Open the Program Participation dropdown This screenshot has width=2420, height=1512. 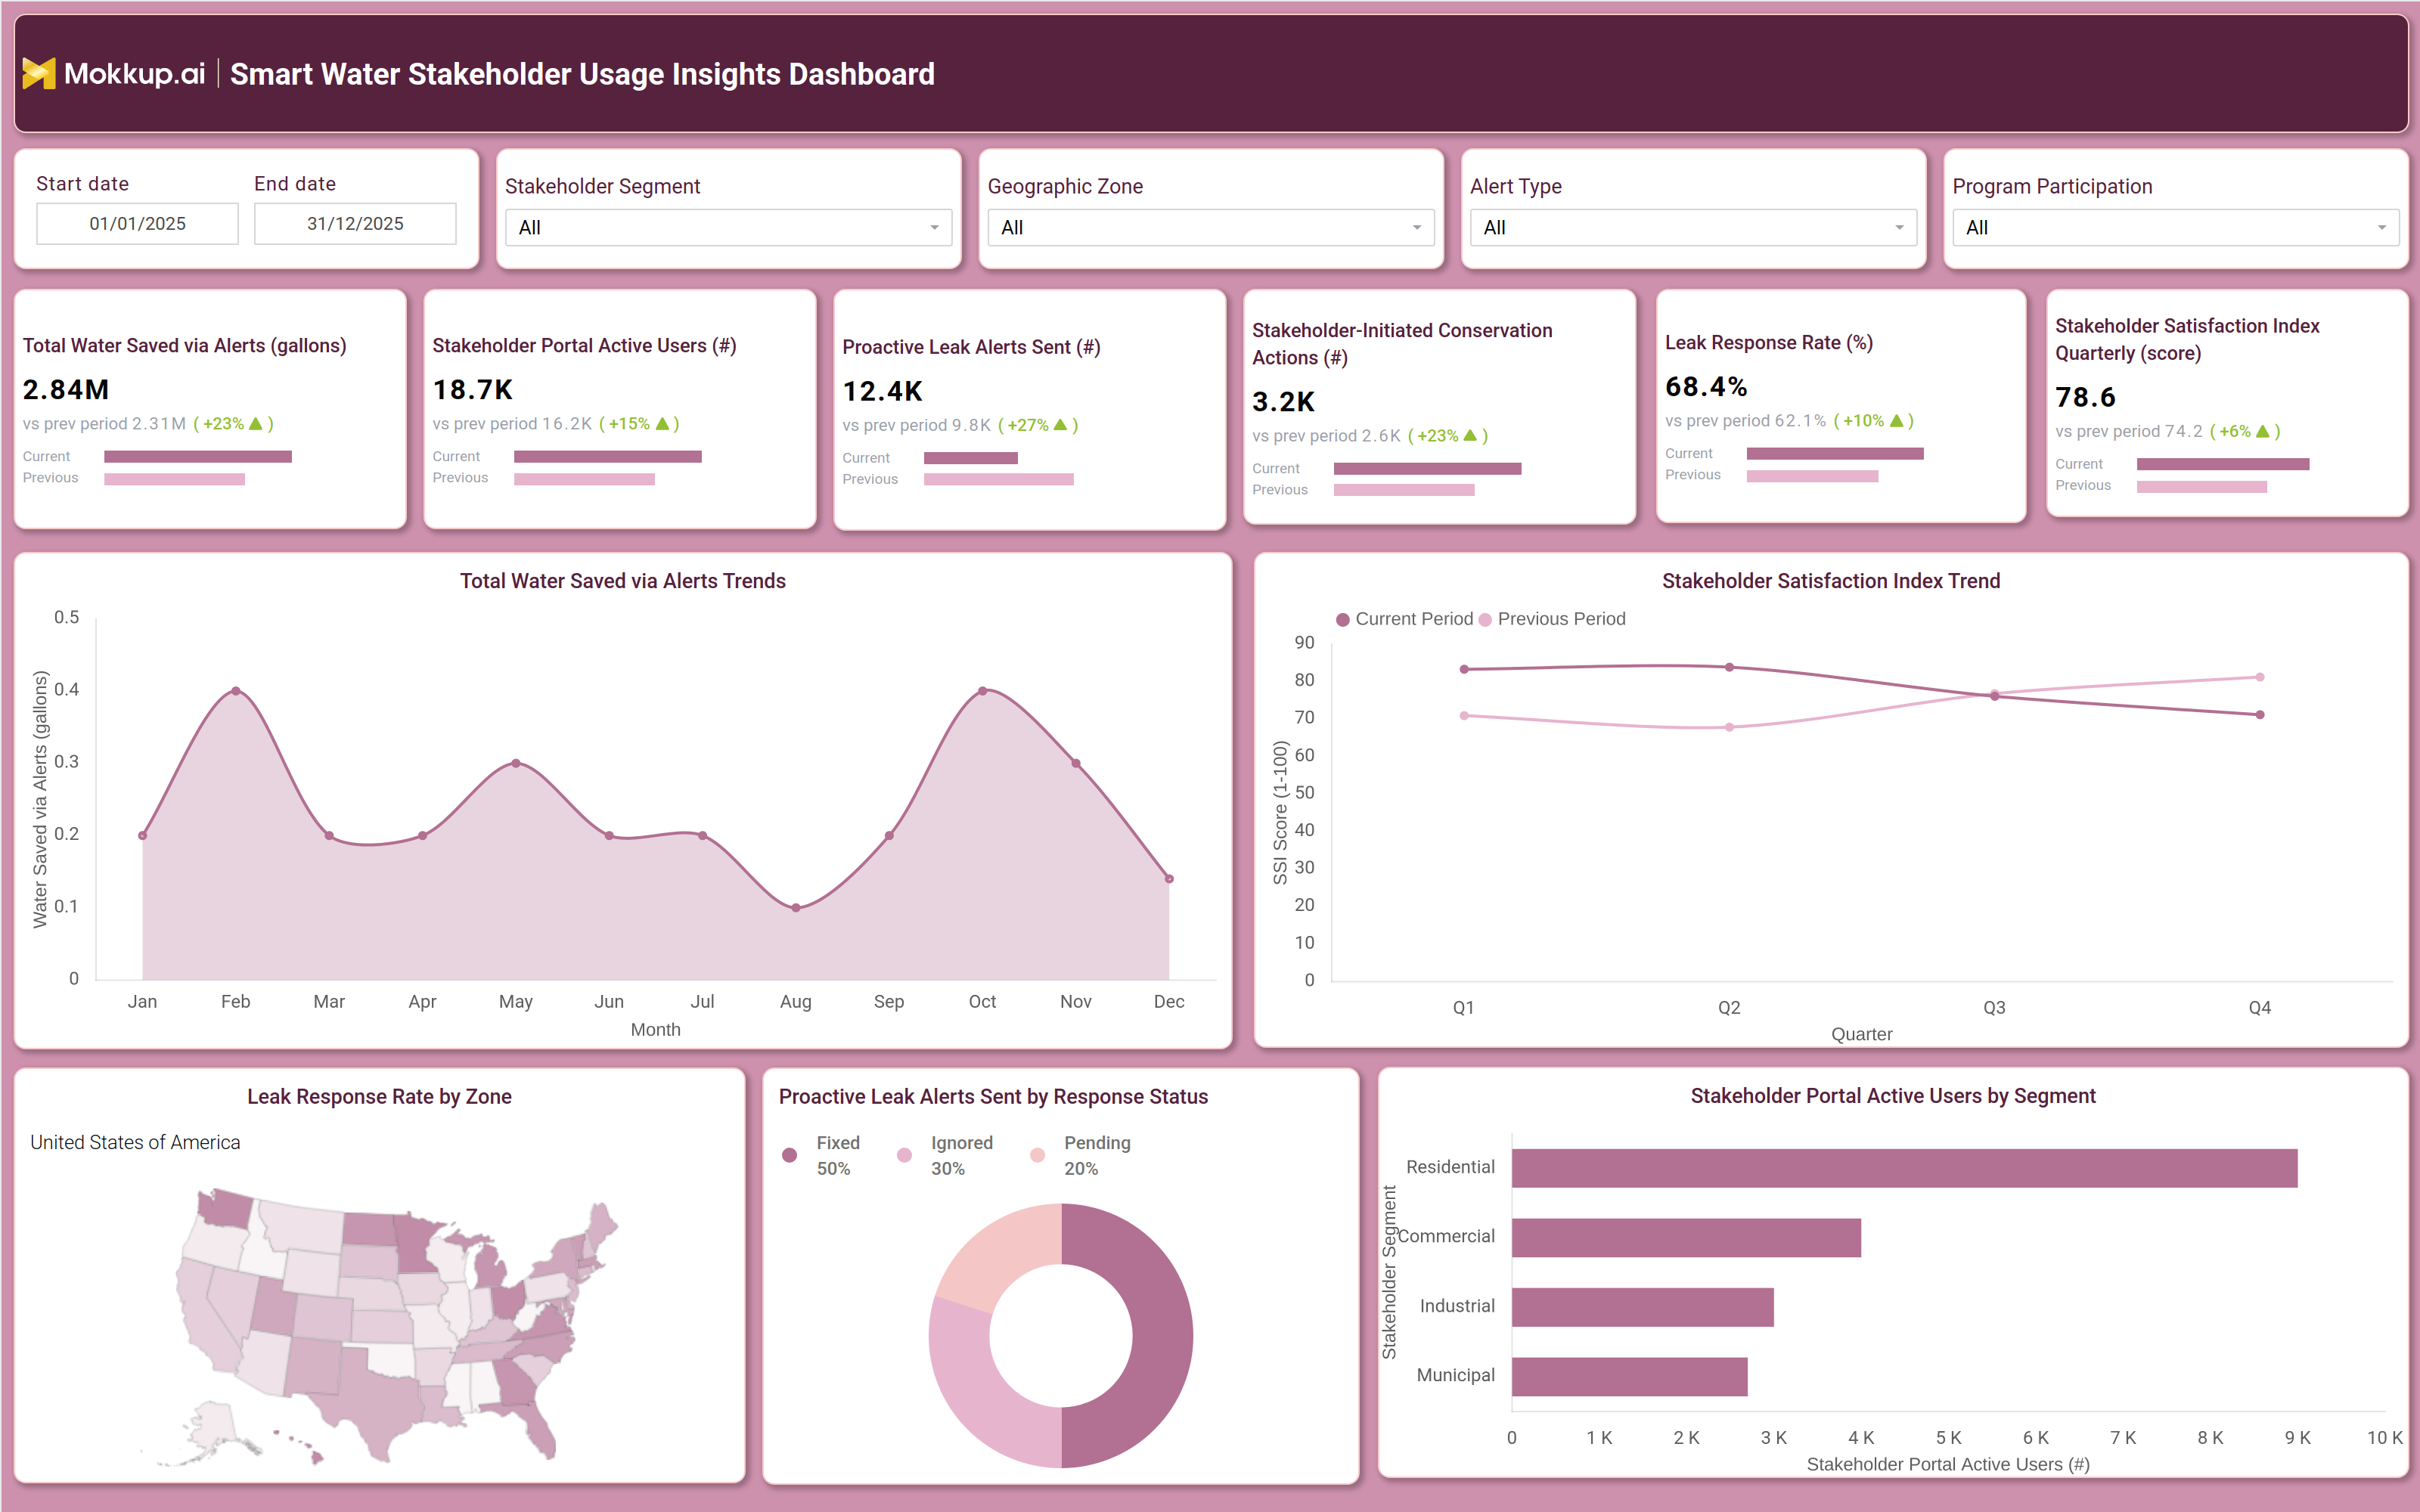[2175, 228]
